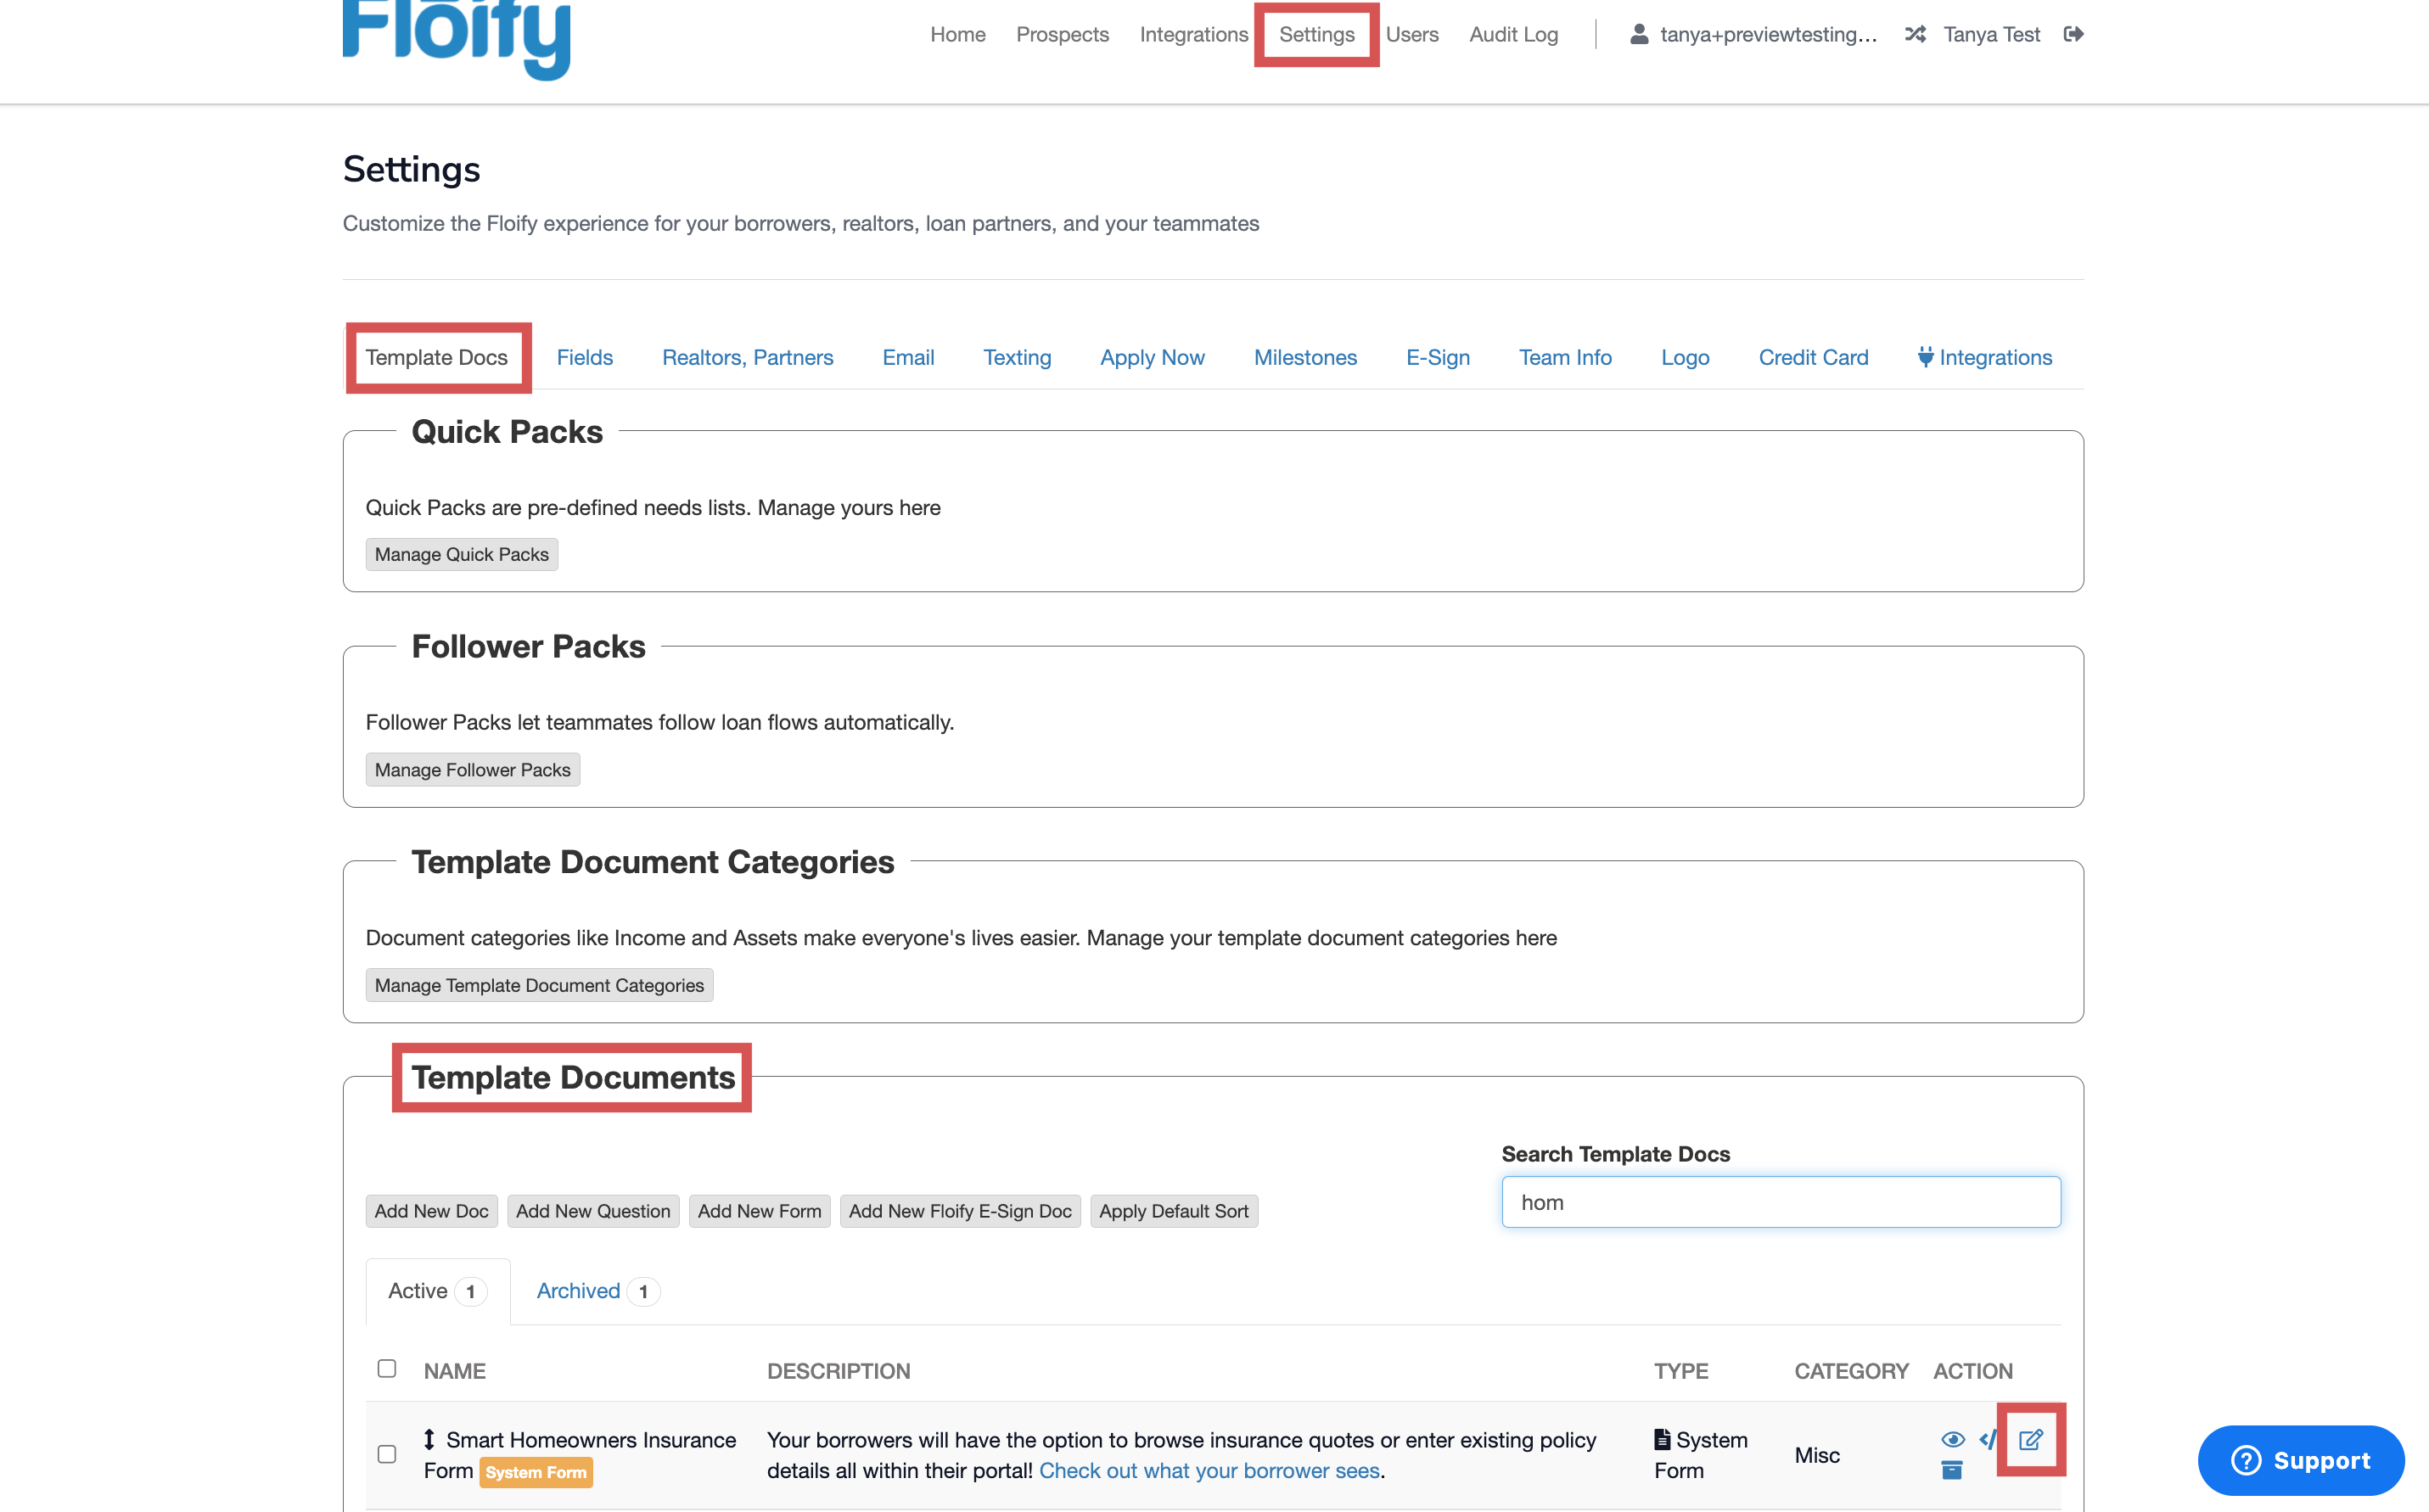Follow 'Check out what your borrower sees' link

tap(1209, 1470)
